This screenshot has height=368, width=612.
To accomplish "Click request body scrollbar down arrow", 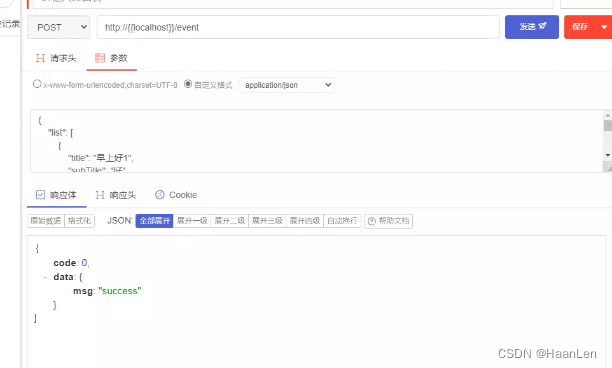I will [x=607, y=155].
